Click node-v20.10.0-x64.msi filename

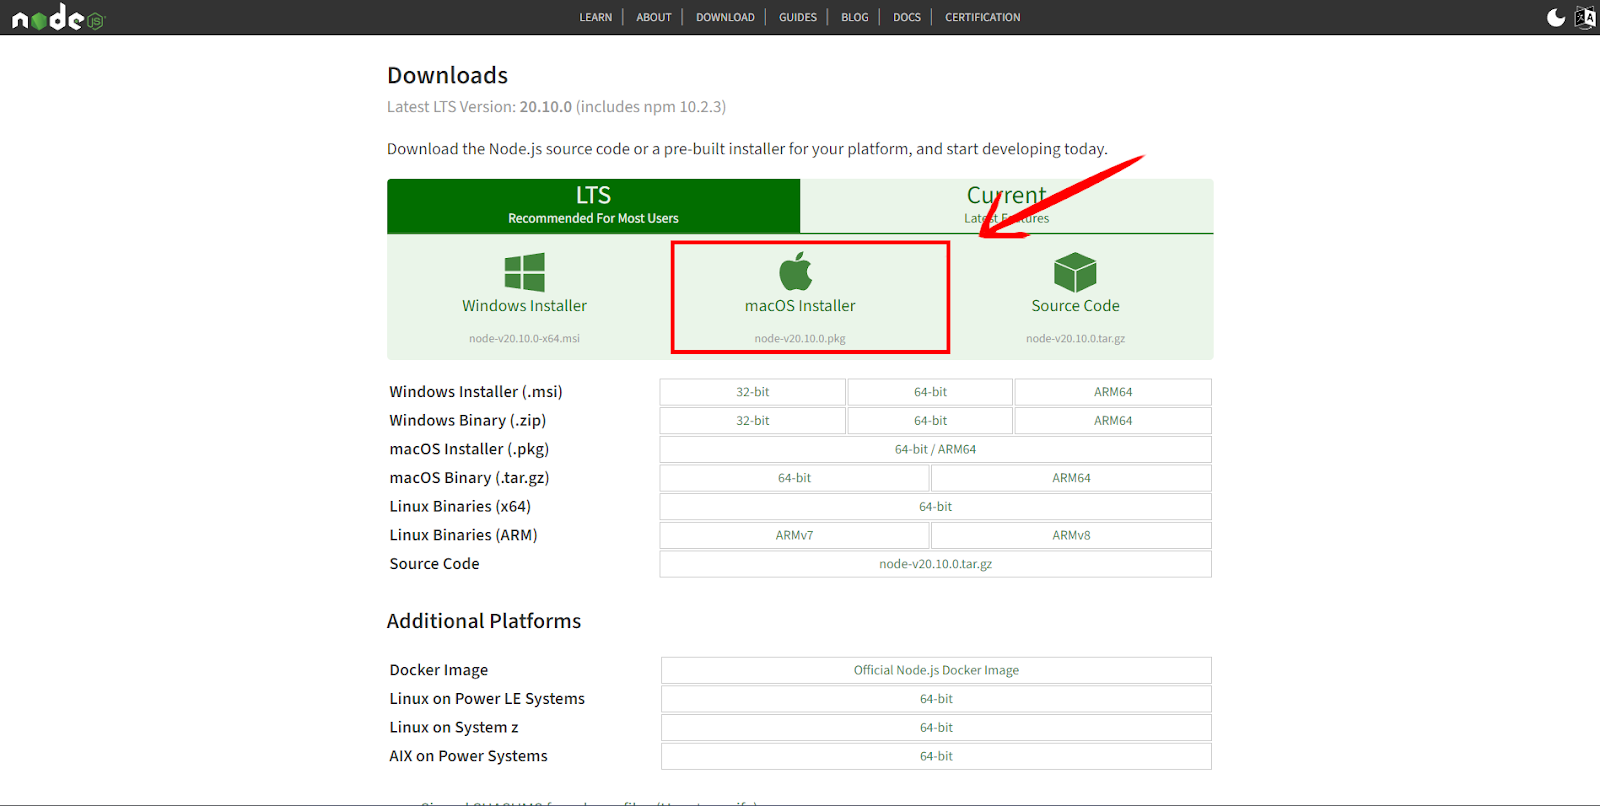[x=524, y=339]
